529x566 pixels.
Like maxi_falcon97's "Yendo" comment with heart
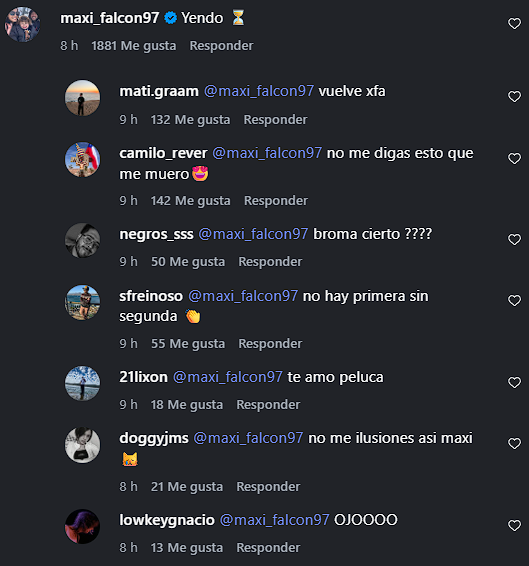coord(514,23)
